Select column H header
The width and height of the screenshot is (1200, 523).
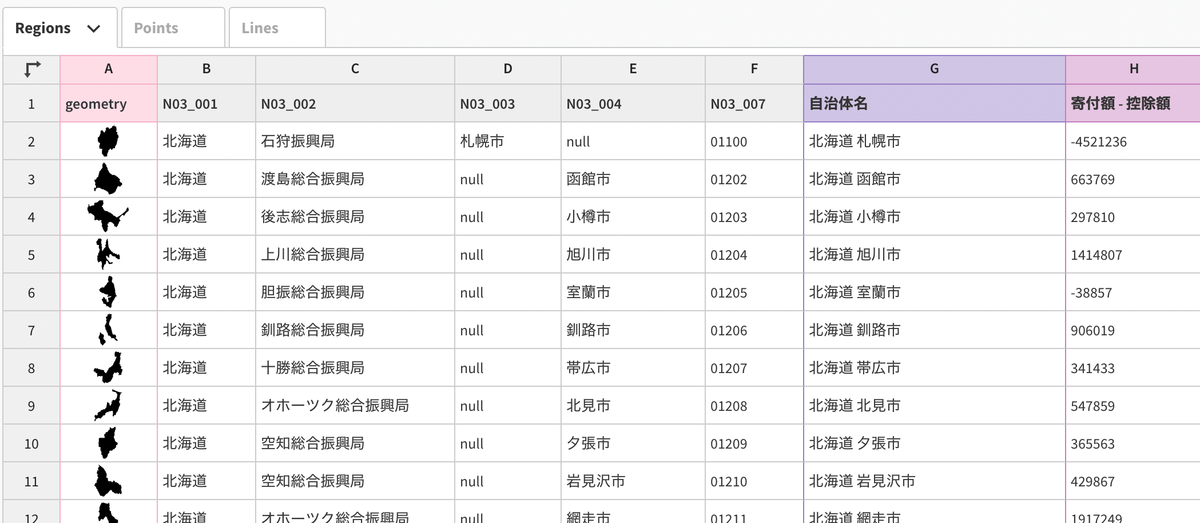pos(1133,69)
